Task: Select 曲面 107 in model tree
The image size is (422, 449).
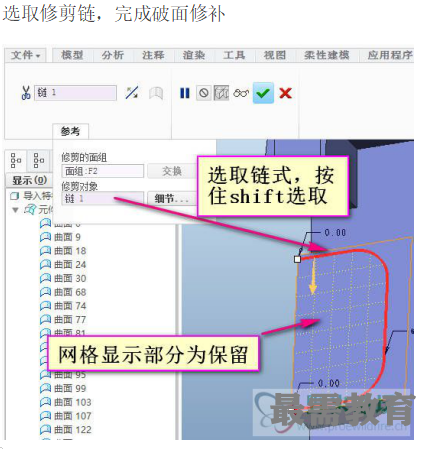Action: (73, 416)
